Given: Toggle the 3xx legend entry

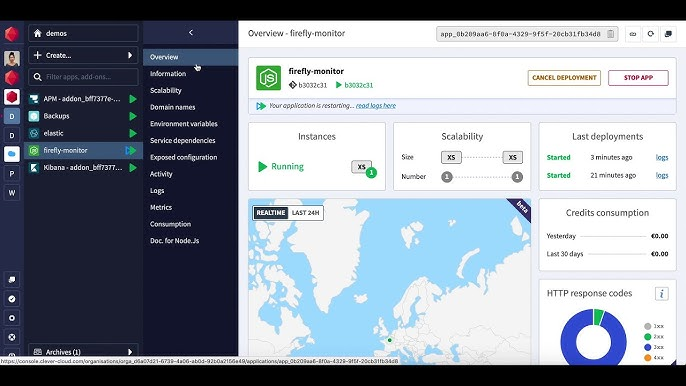Looking at the screenshot, I should (654, 347).
